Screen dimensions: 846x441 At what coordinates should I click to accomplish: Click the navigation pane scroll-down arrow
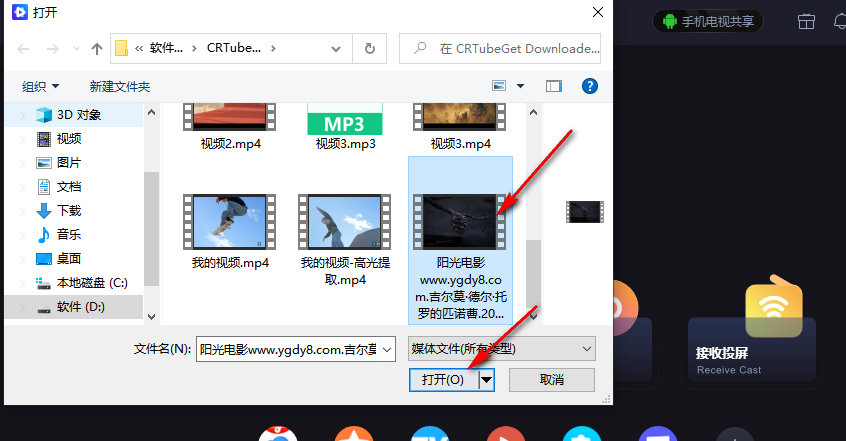(x=152, y=317)
